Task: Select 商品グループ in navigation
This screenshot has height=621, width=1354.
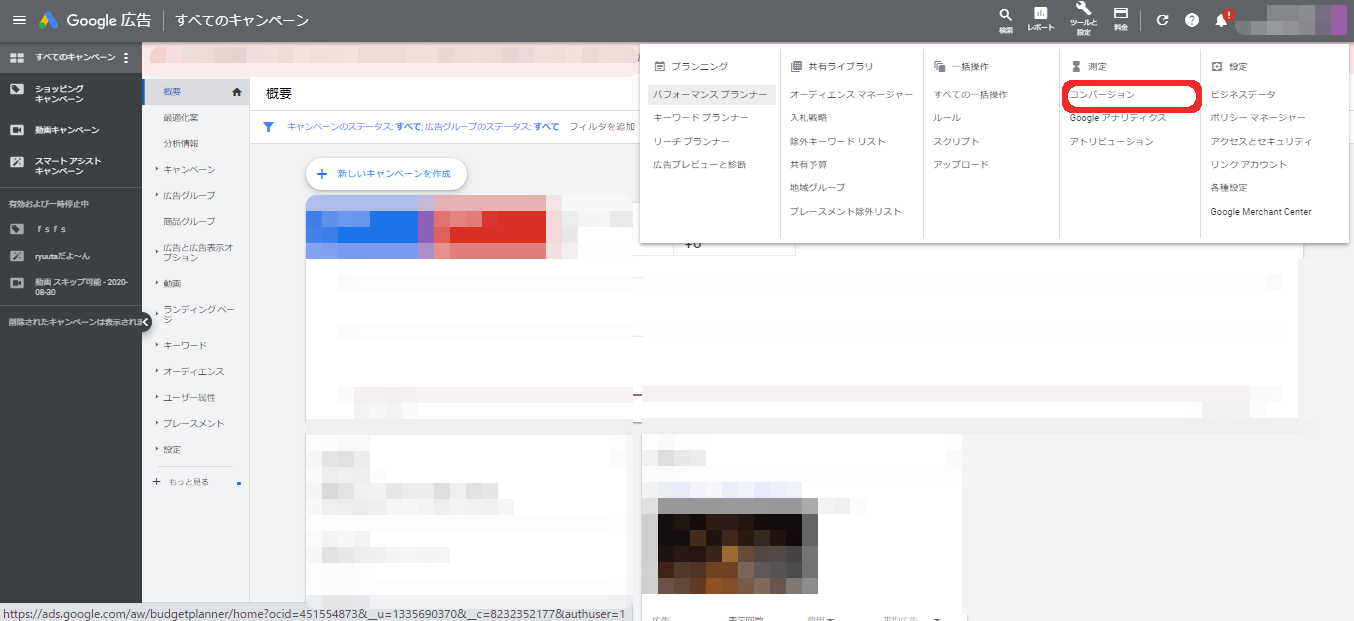Action: pyautogui.click(x=189, y=222)
